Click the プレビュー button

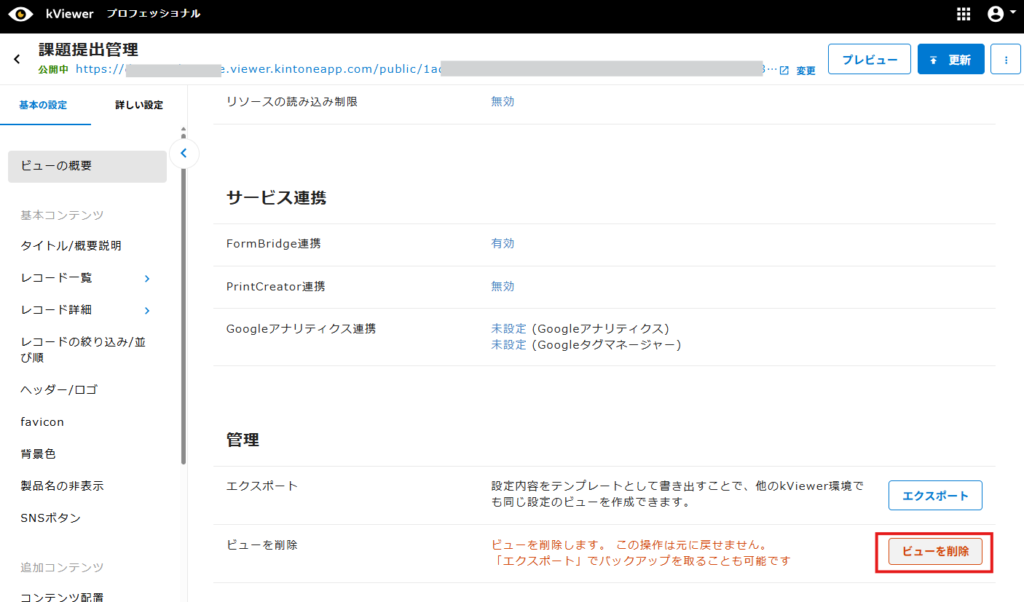click(x=869, y=59)
